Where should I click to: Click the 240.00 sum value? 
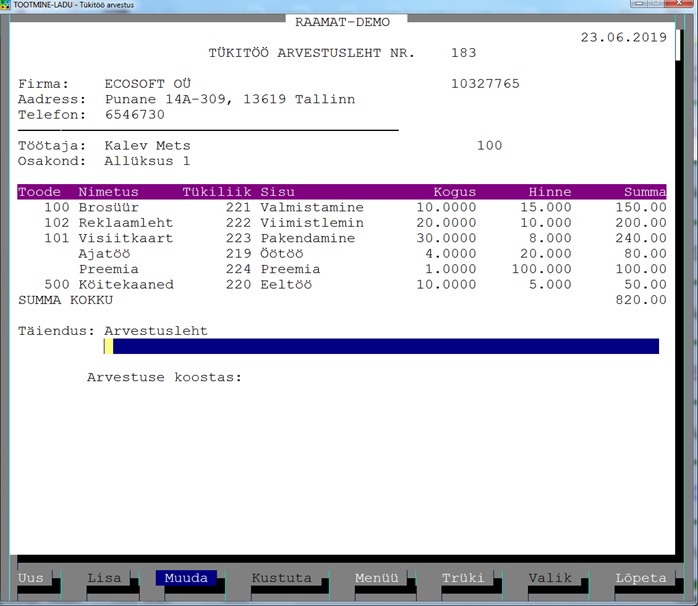[x=641, y=238]
